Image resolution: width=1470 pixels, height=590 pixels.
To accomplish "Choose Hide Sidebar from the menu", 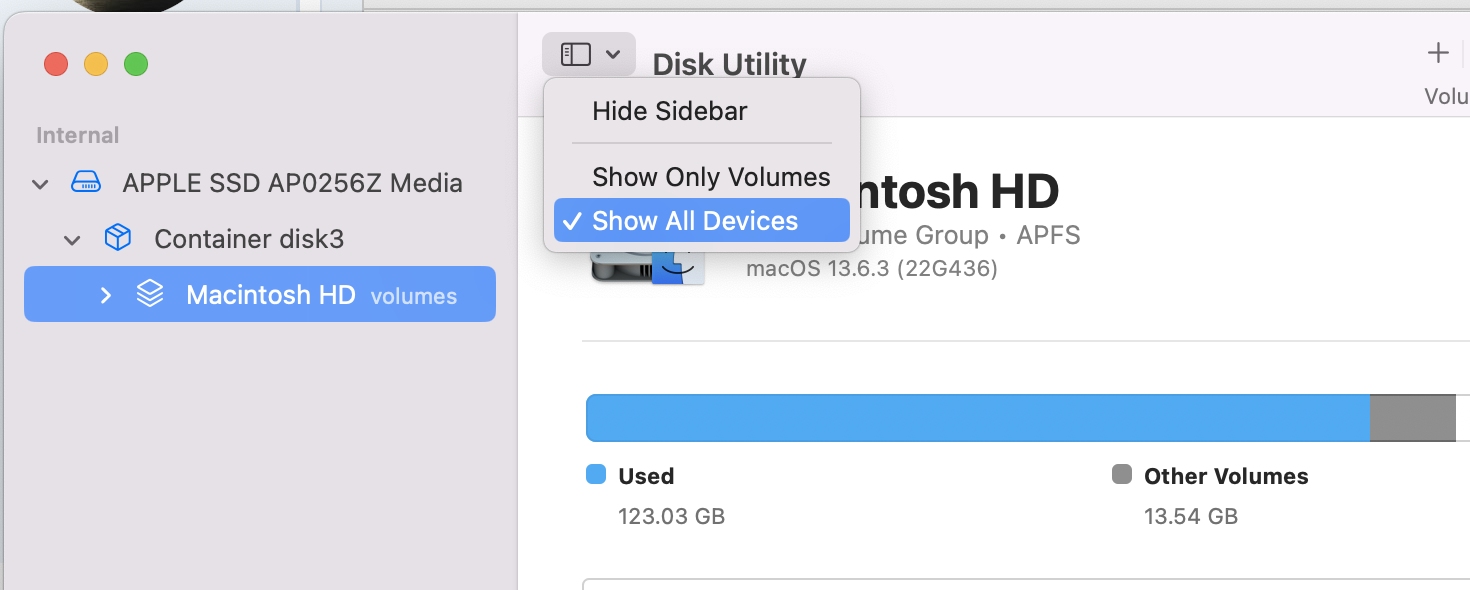I will [669, 111].
